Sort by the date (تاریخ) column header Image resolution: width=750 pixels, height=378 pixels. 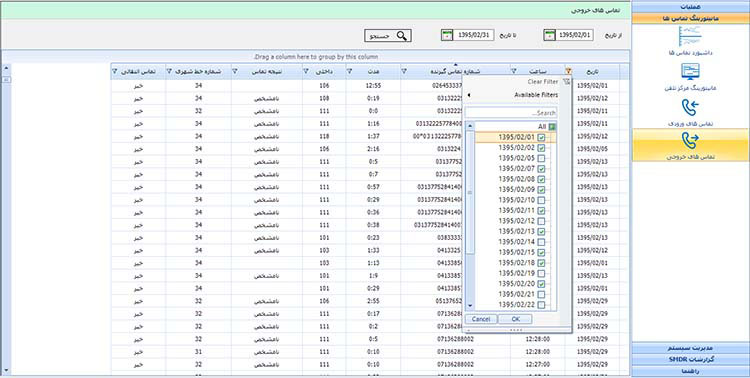coord(592,71)
